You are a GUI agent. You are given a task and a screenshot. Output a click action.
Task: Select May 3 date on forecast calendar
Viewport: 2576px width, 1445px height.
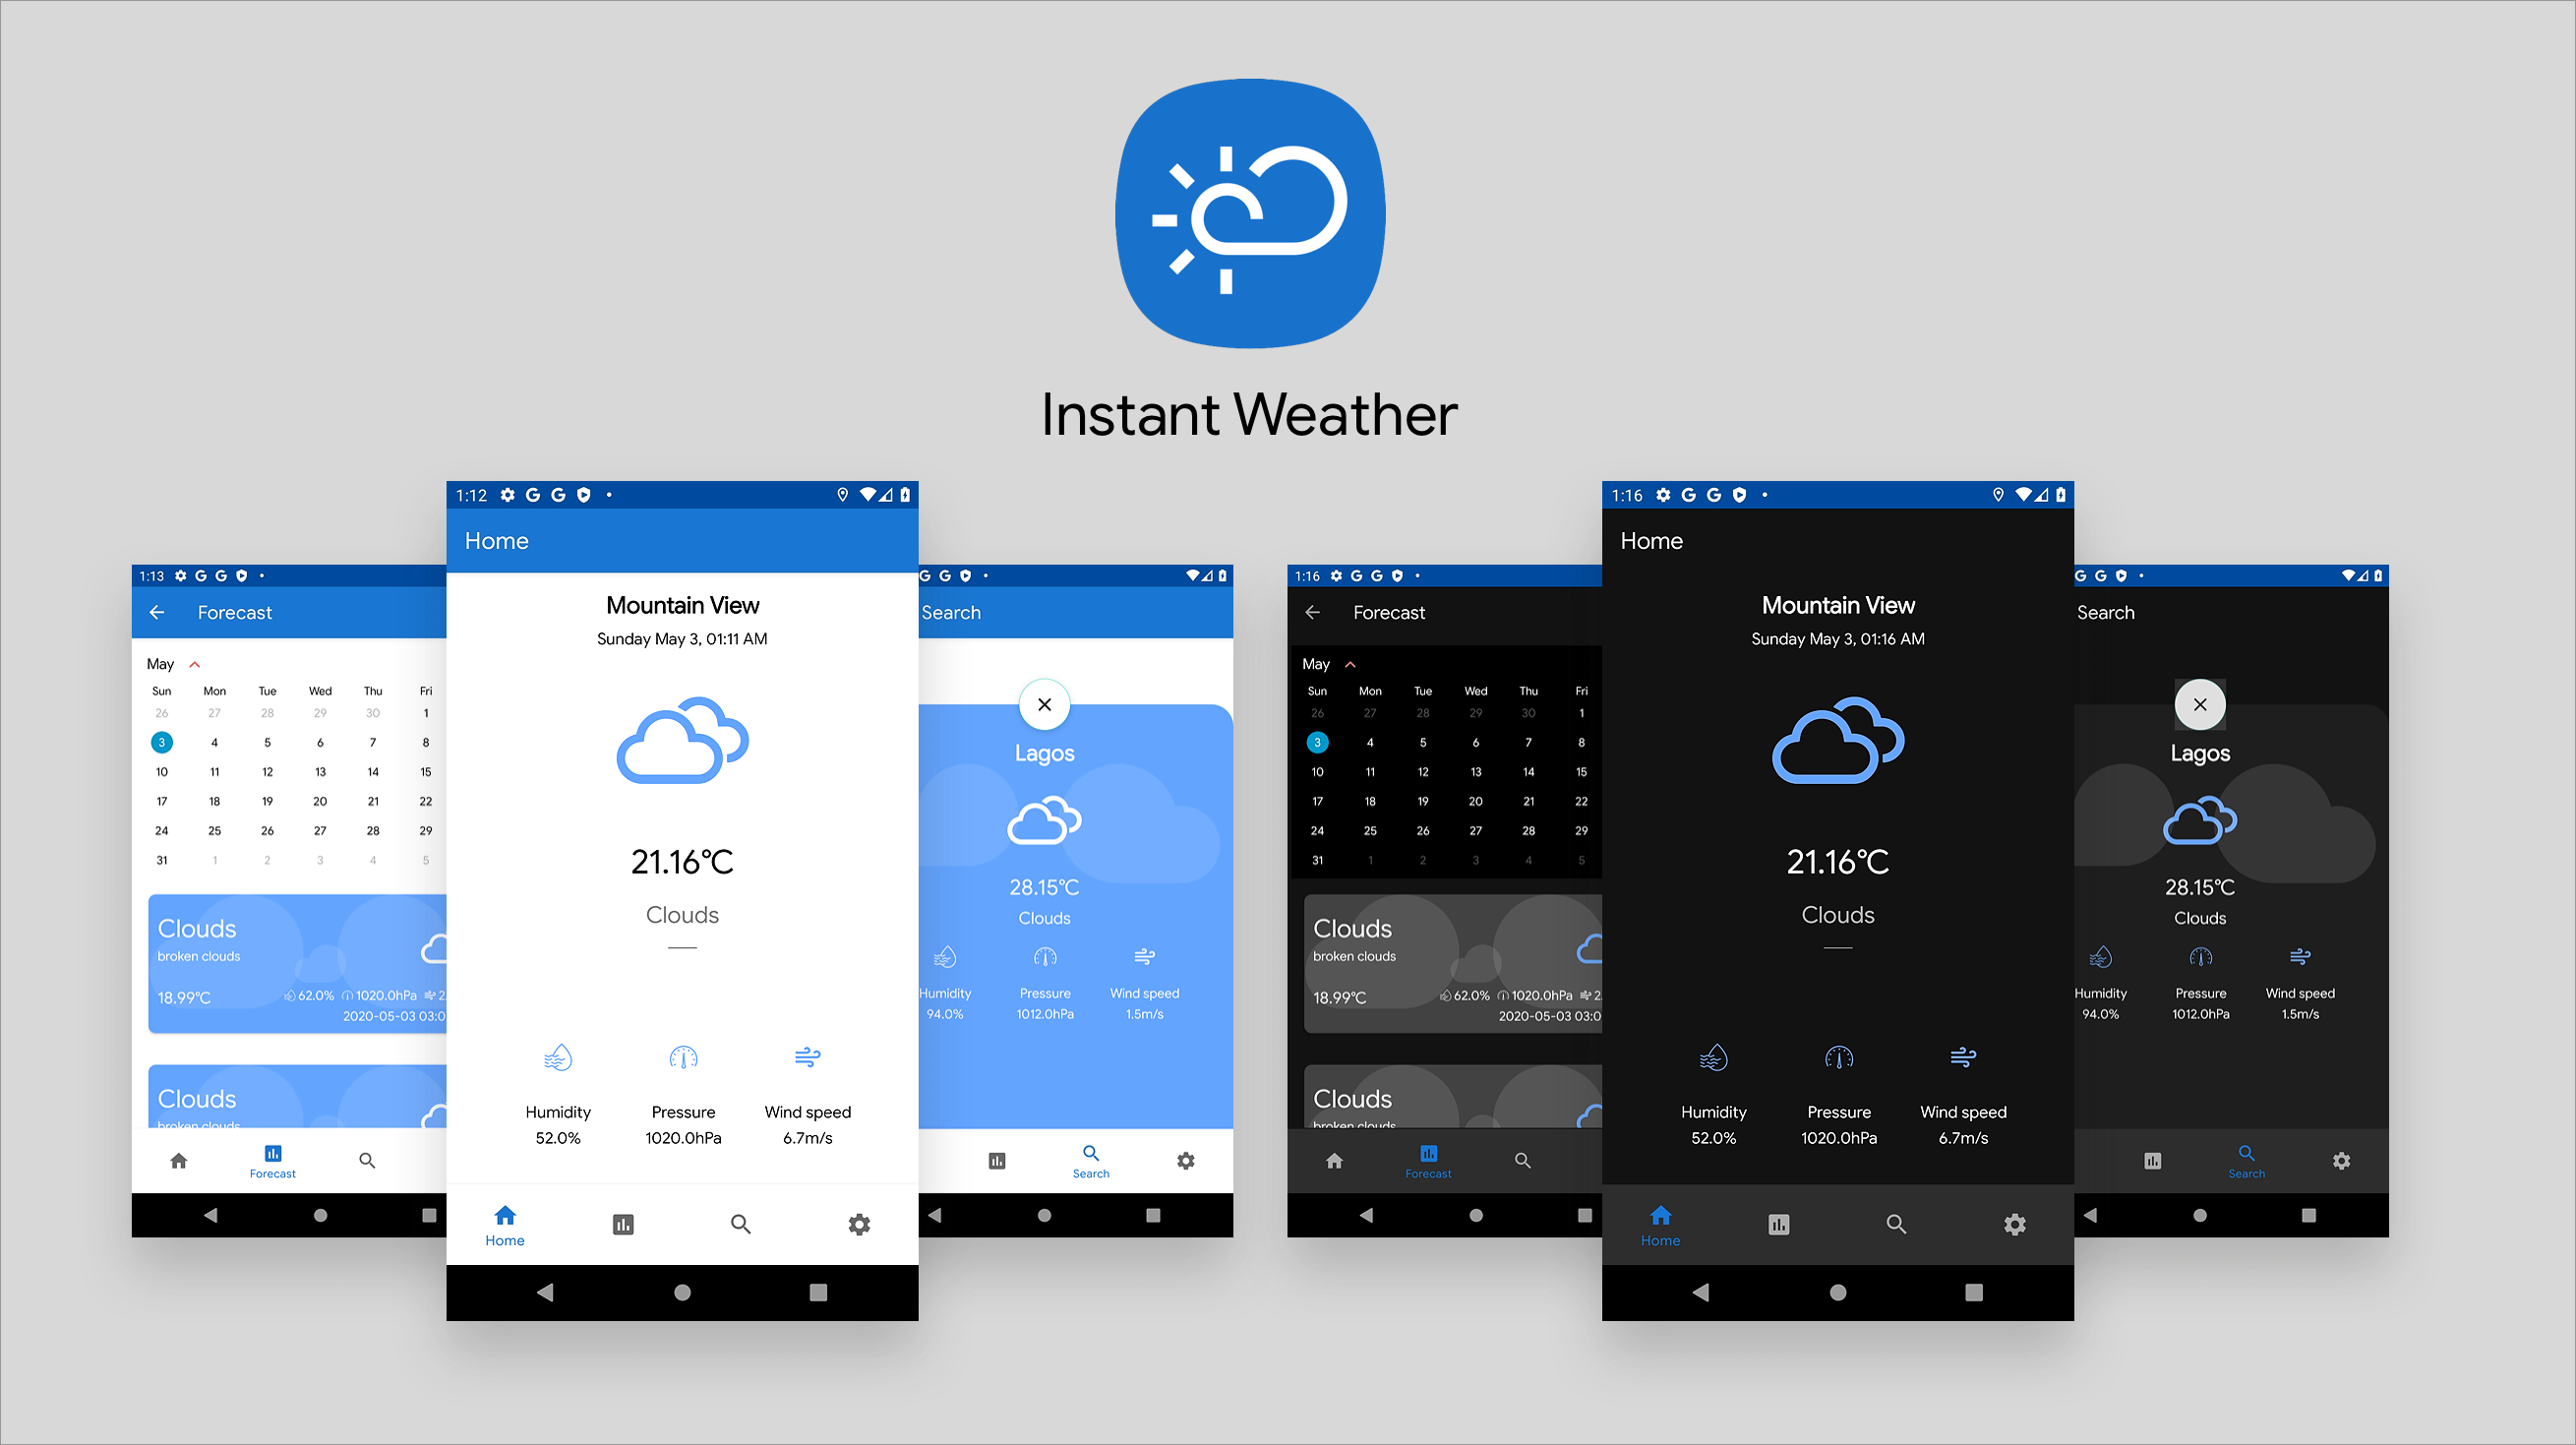(161, 743)
